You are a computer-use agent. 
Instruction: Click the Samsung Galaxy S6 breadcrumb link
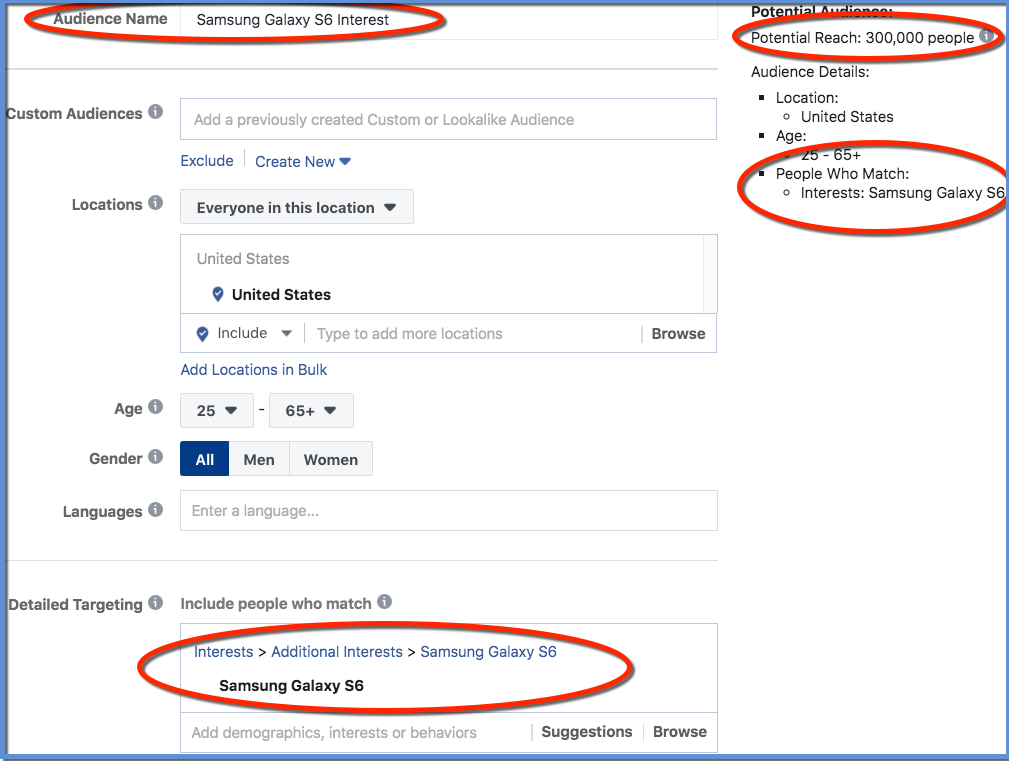pos(488,652)
